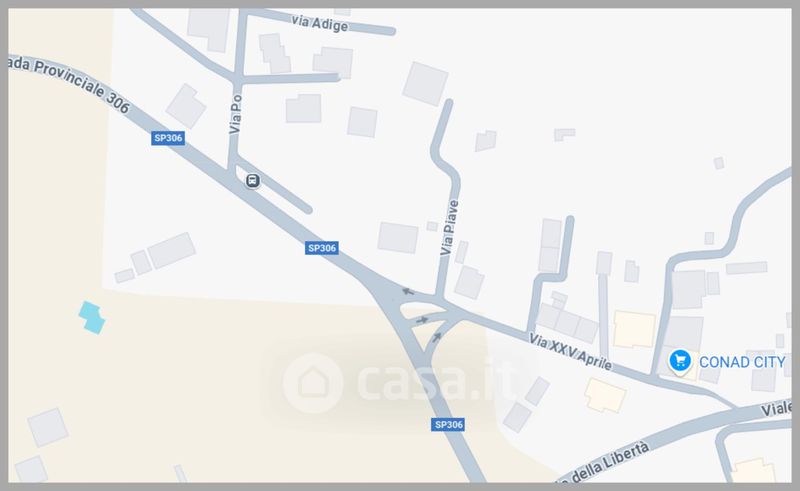Select the Via Po street label
800x491 pixels.
coord(235,114)
